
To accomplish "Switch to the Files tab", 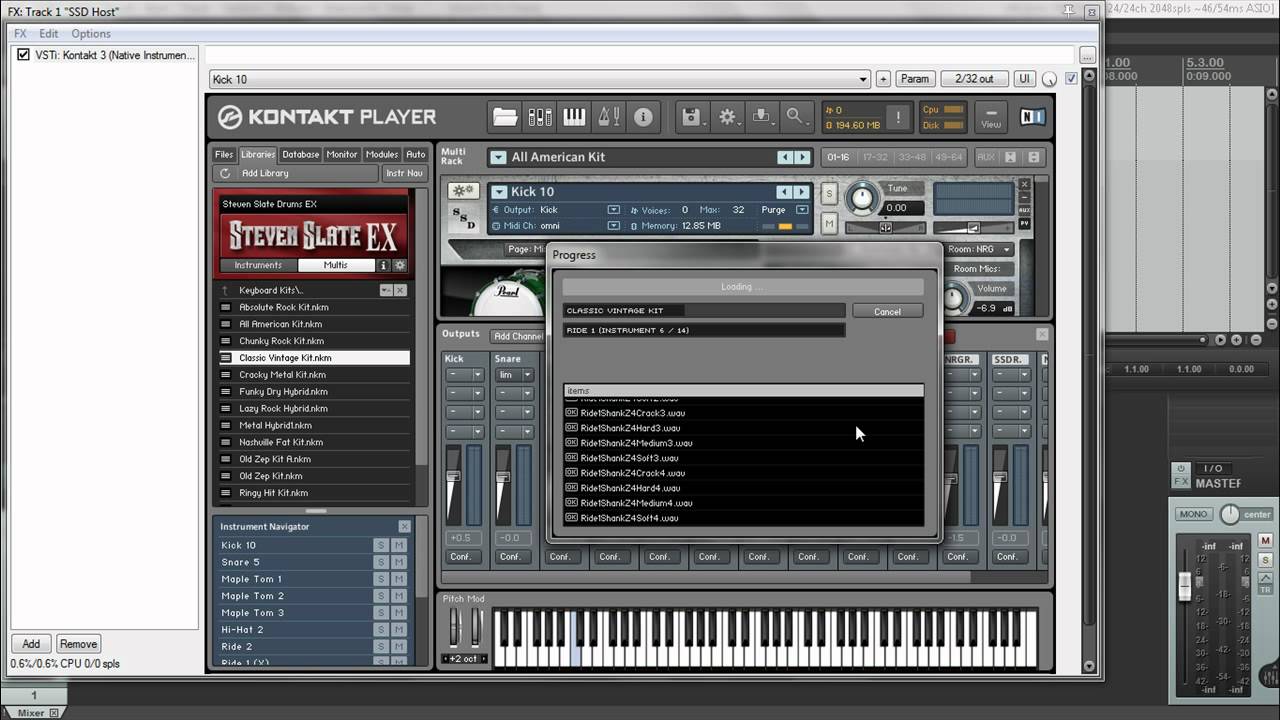I will 224,154.
